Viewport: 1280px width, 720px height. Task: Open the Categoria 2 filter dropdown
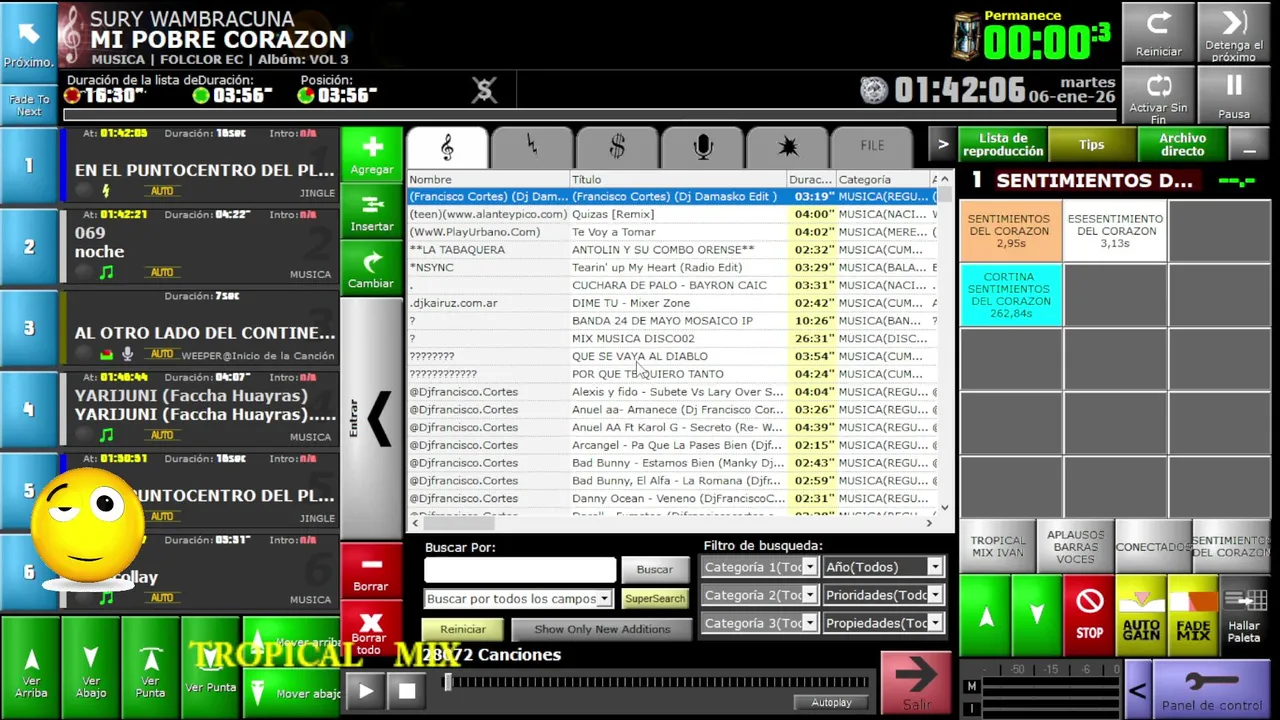coord(759,595)
